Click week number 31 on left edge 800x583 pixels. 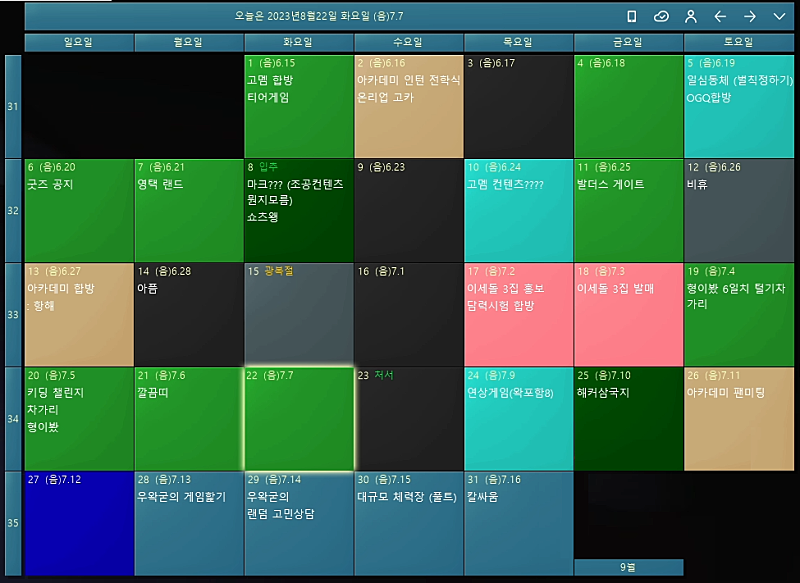13,106
